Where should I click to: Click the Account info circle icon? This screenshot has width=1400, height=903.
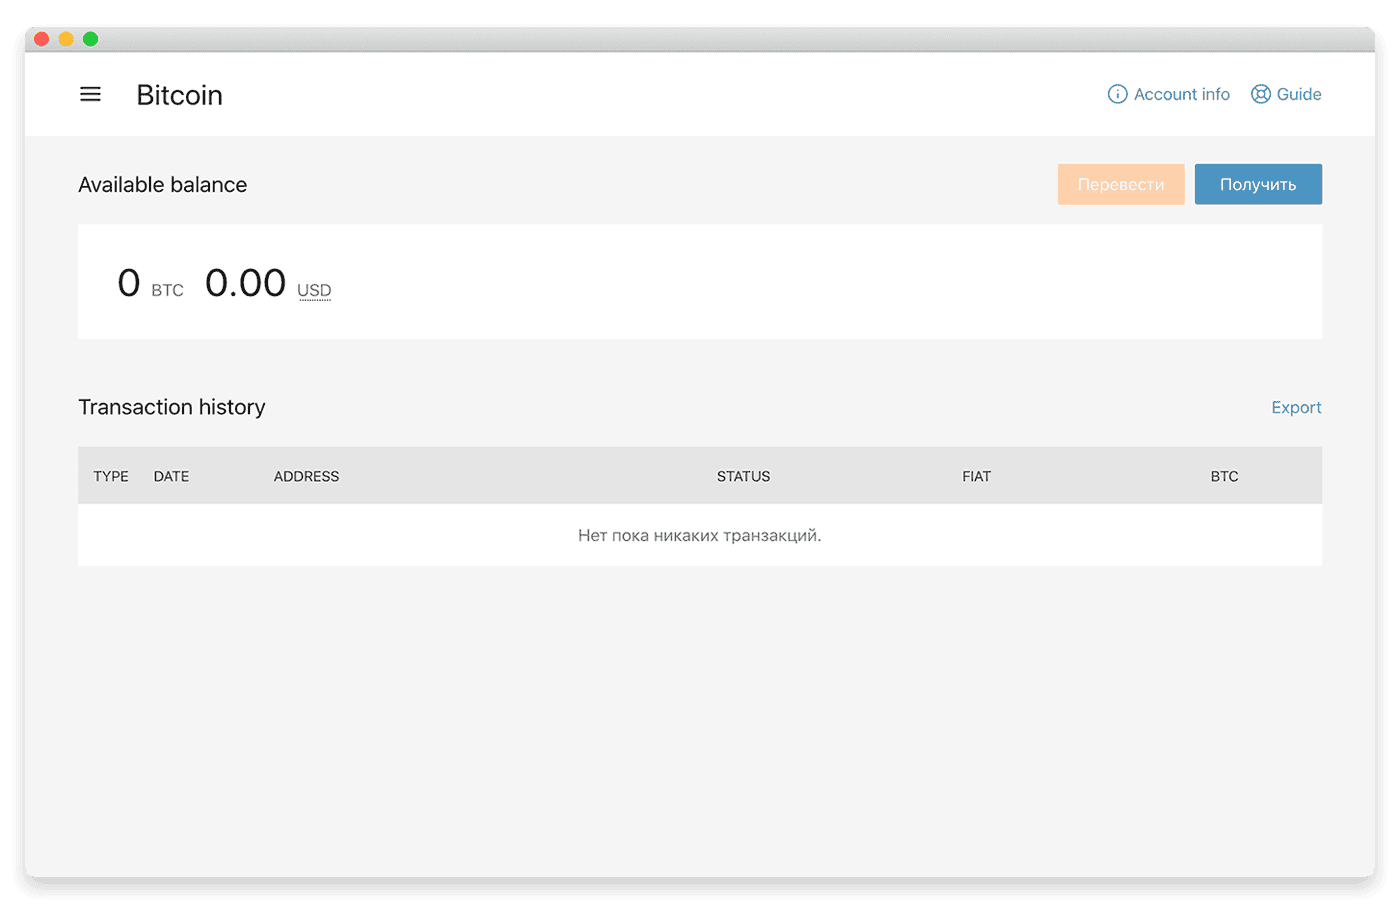click(x=1117, y=94)
